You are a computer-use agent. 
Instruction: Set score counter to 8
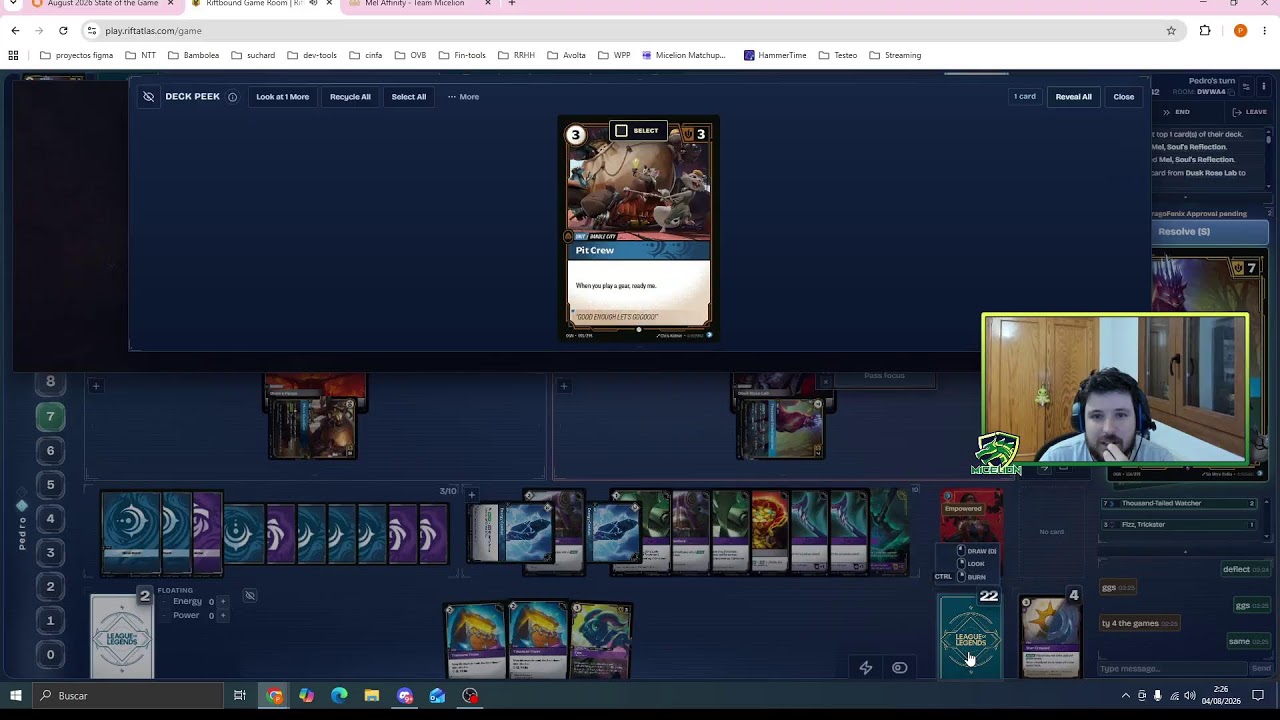[50, 382]
